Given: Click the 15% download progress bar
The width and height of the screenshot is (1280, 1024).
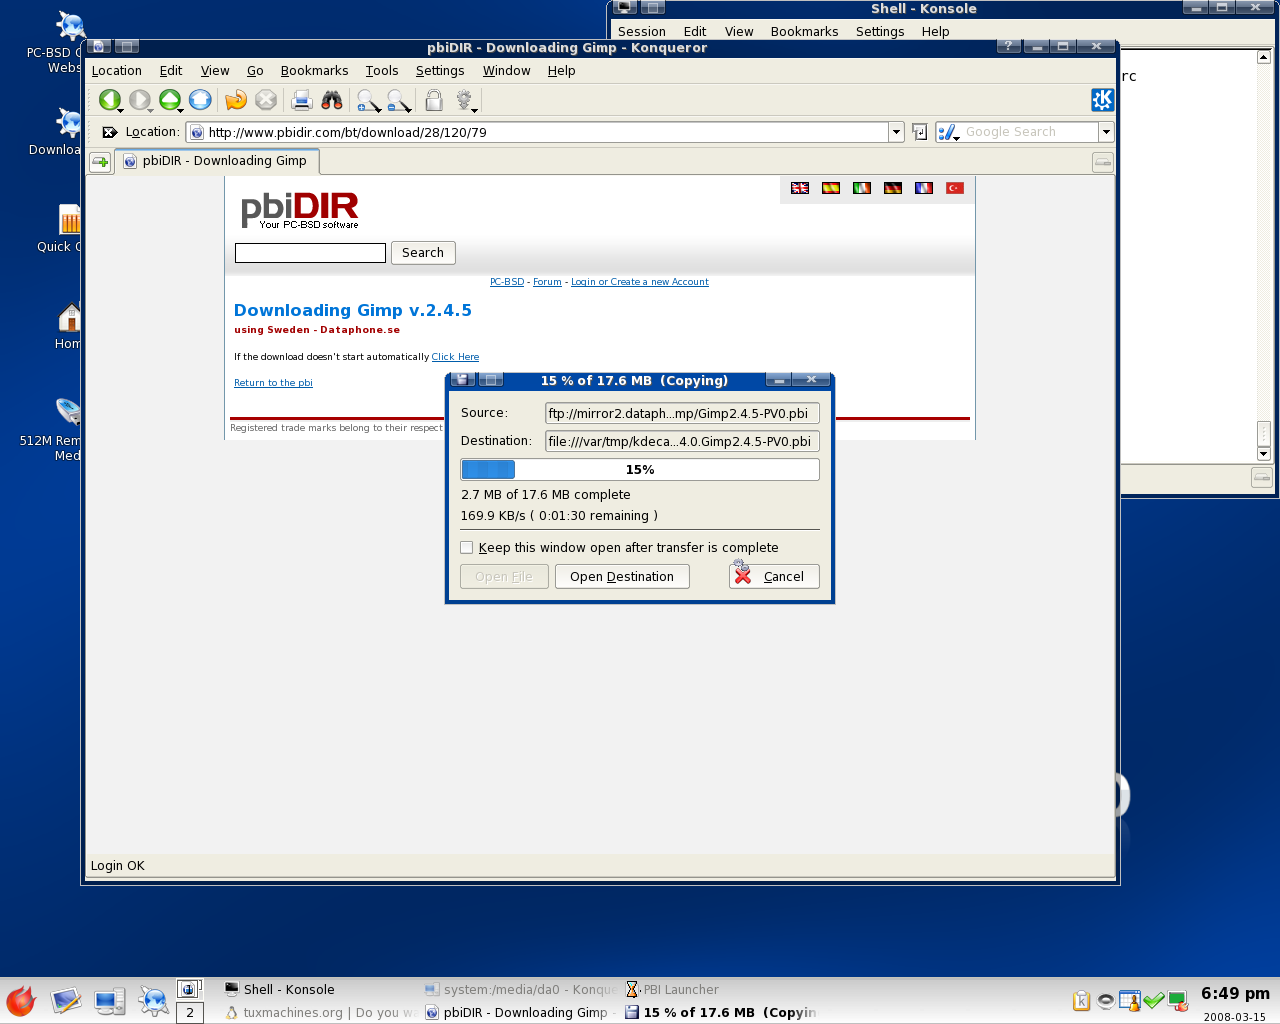Looking at the screenshot, I should tap(640, 470).
